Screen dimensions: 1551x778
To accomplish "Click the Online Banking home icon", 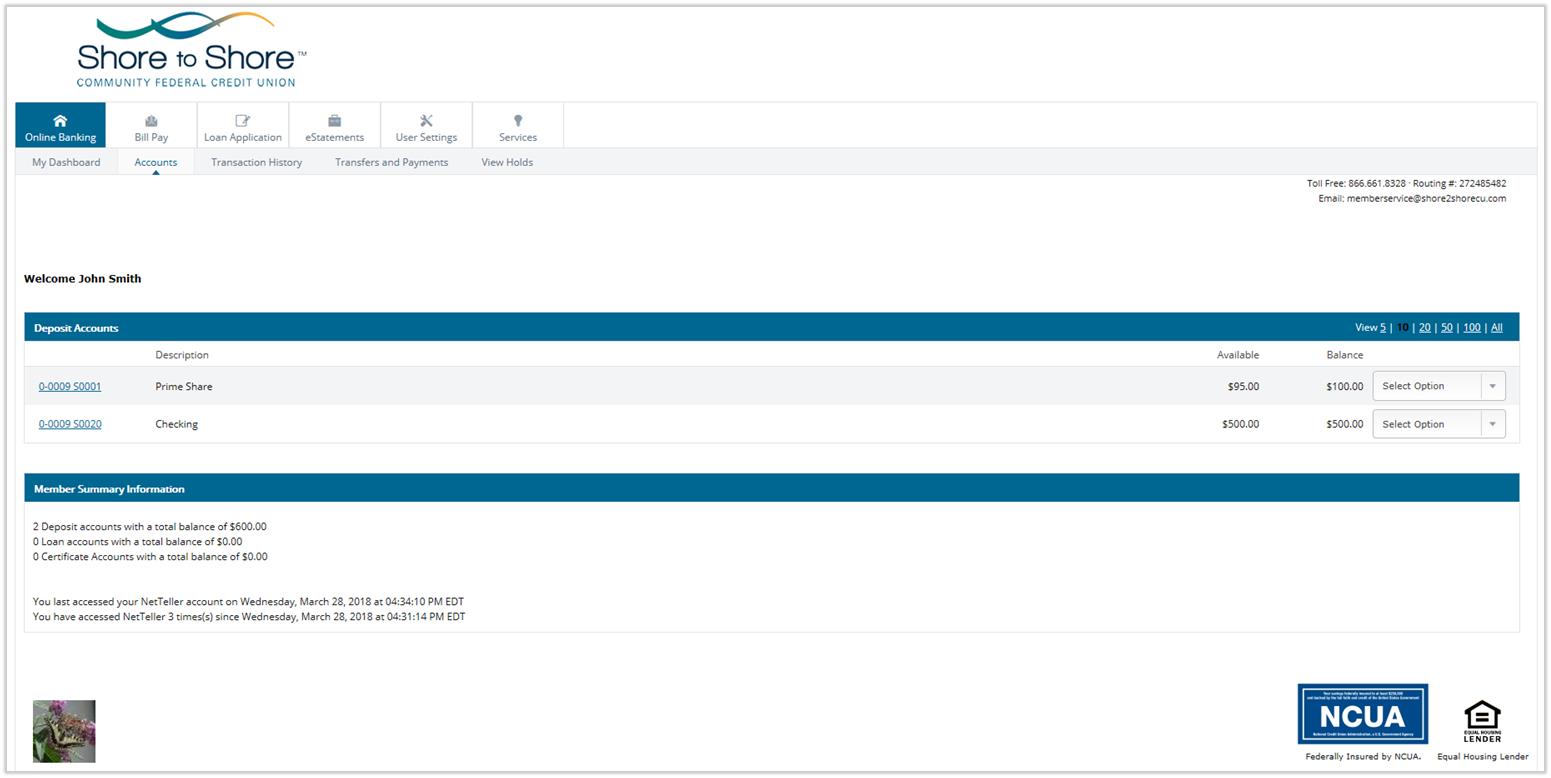I will point(60,120).
